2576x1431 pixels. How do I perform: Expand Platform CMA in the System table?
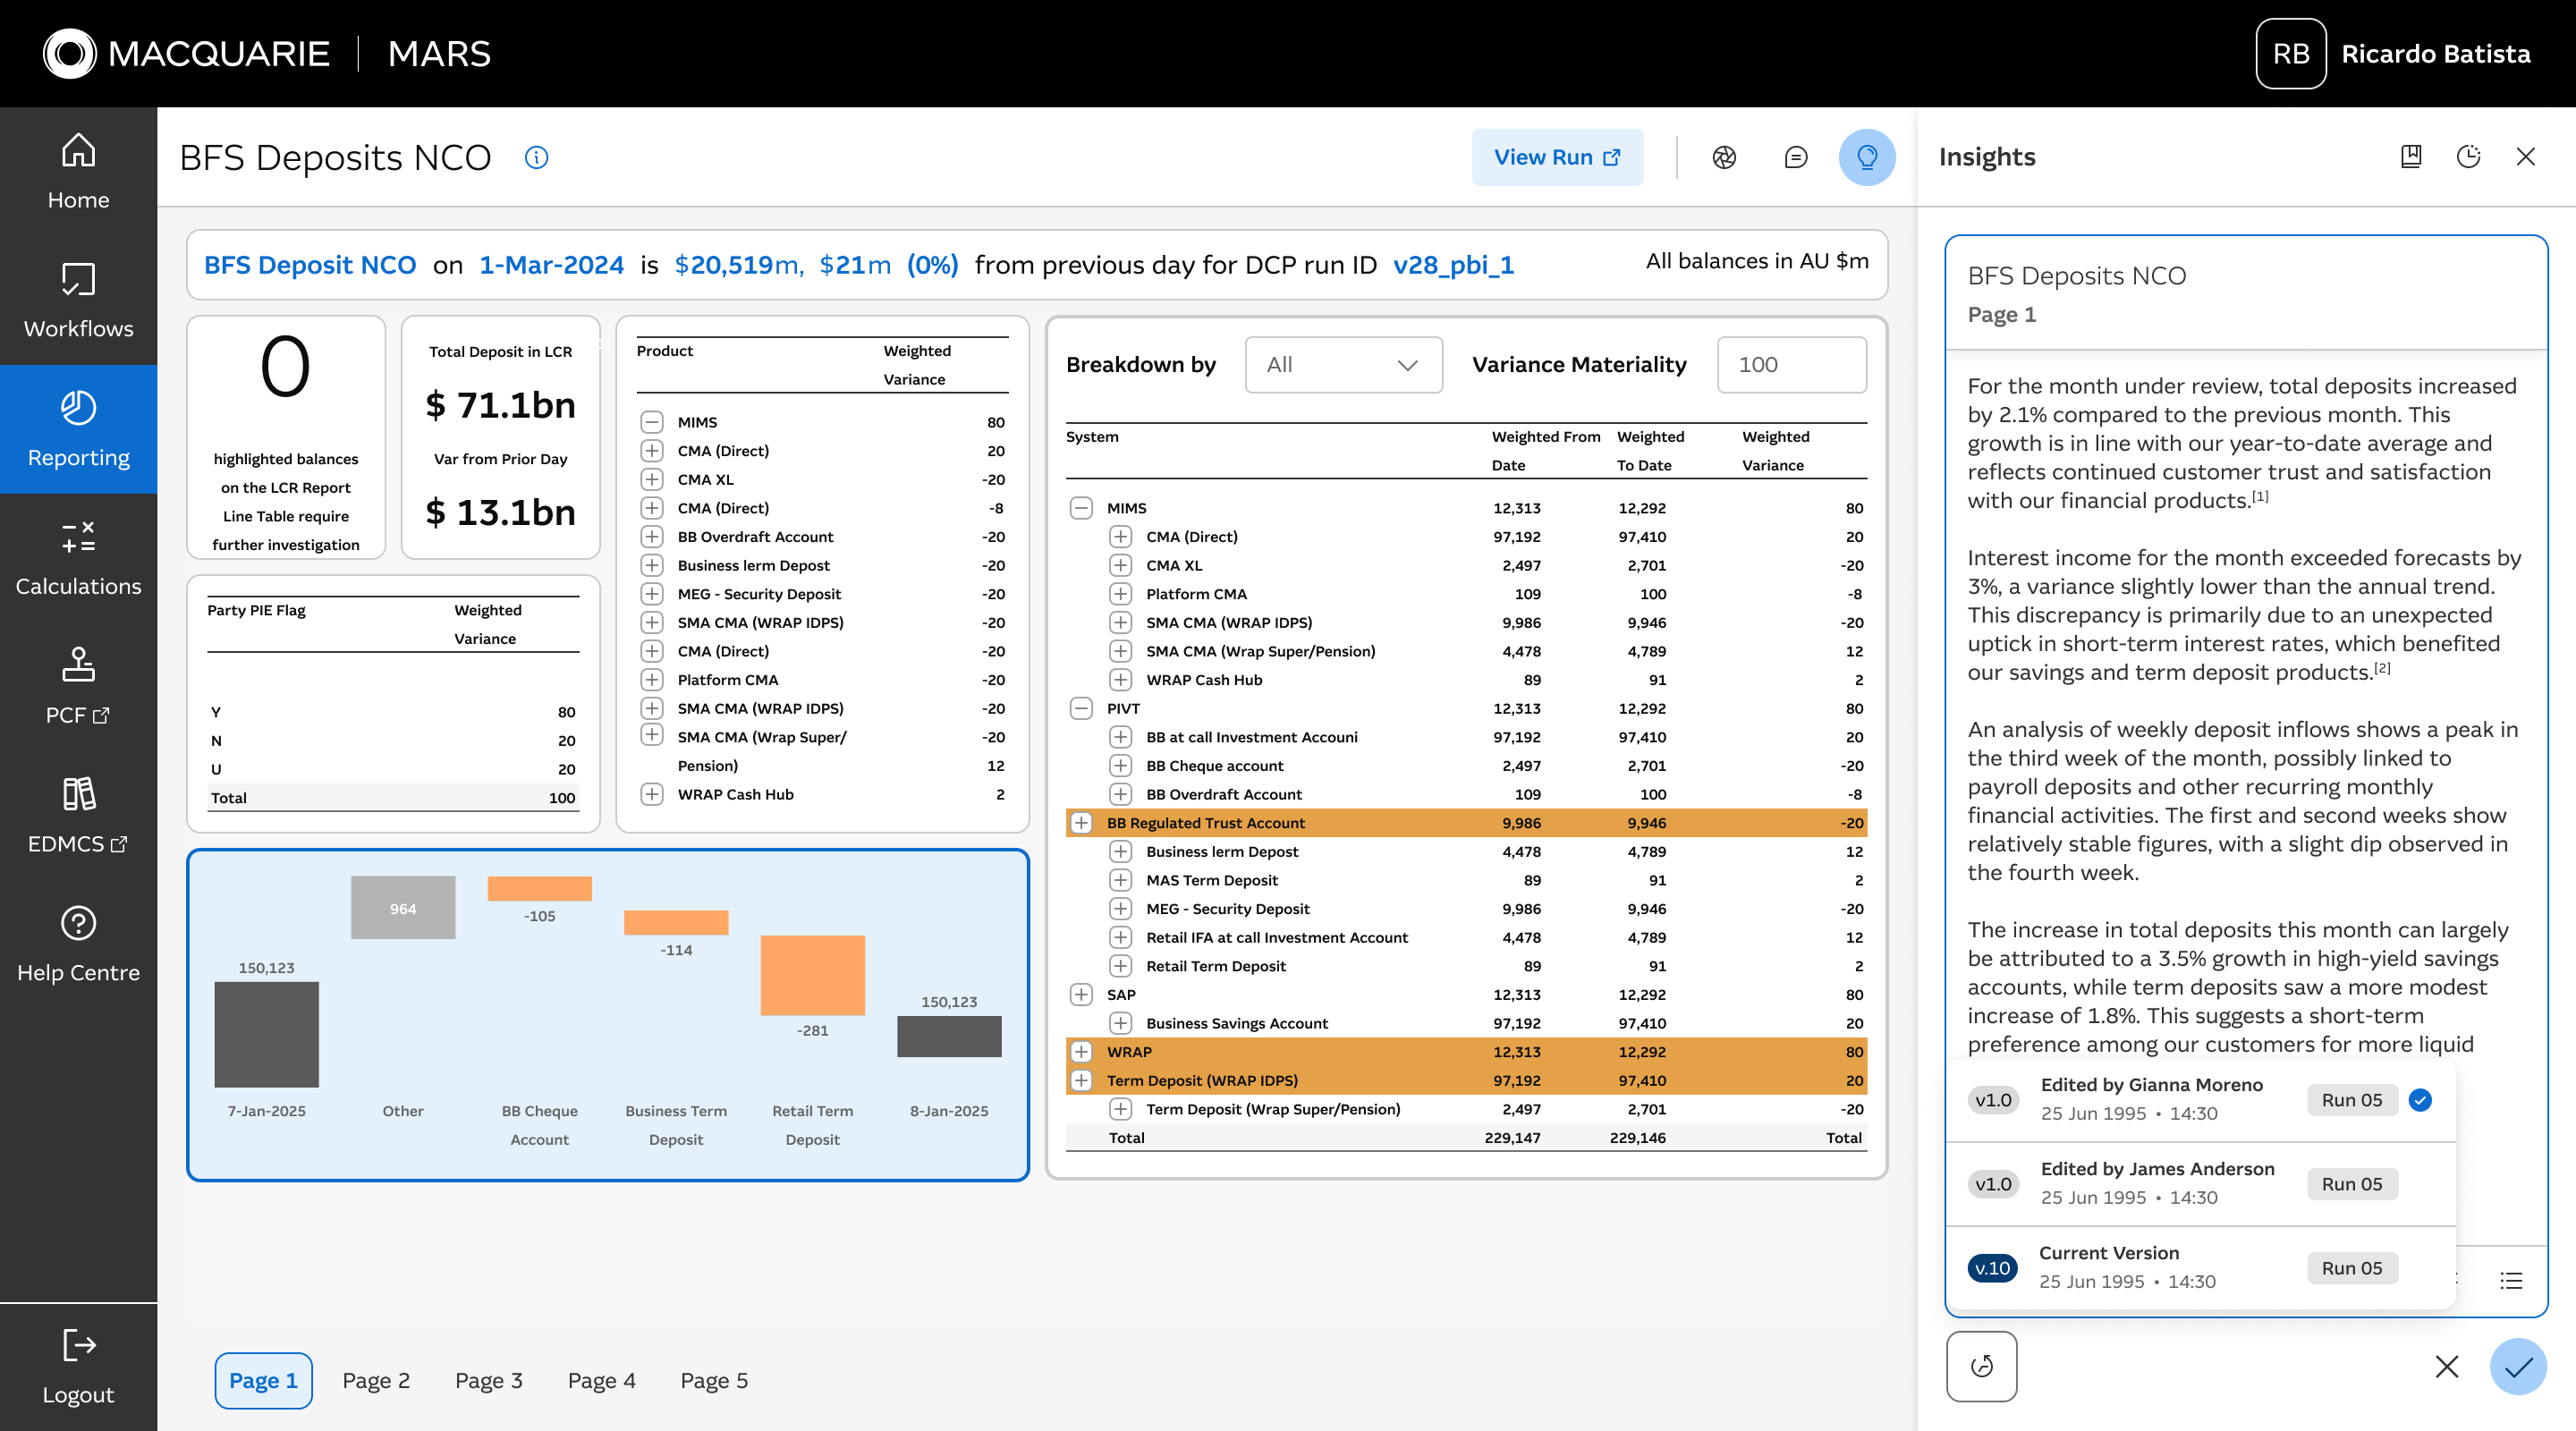1121,594
